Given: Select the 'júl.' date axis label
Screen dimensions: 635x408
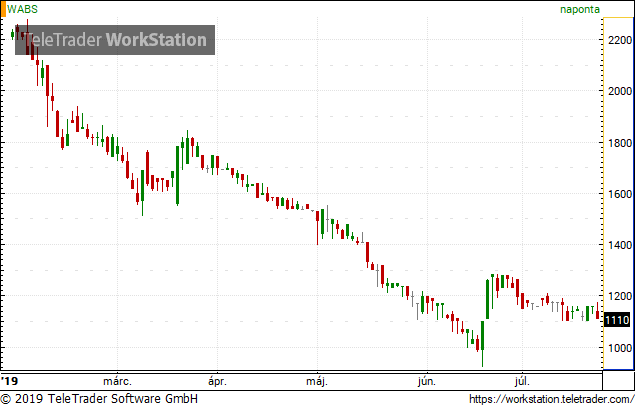Looking at the screenshot, I should click(522, 381).
